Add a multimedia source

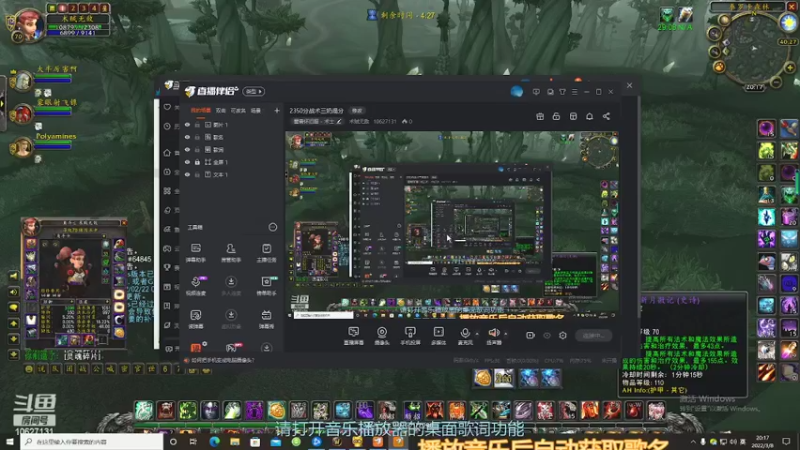tap(438, 336)
